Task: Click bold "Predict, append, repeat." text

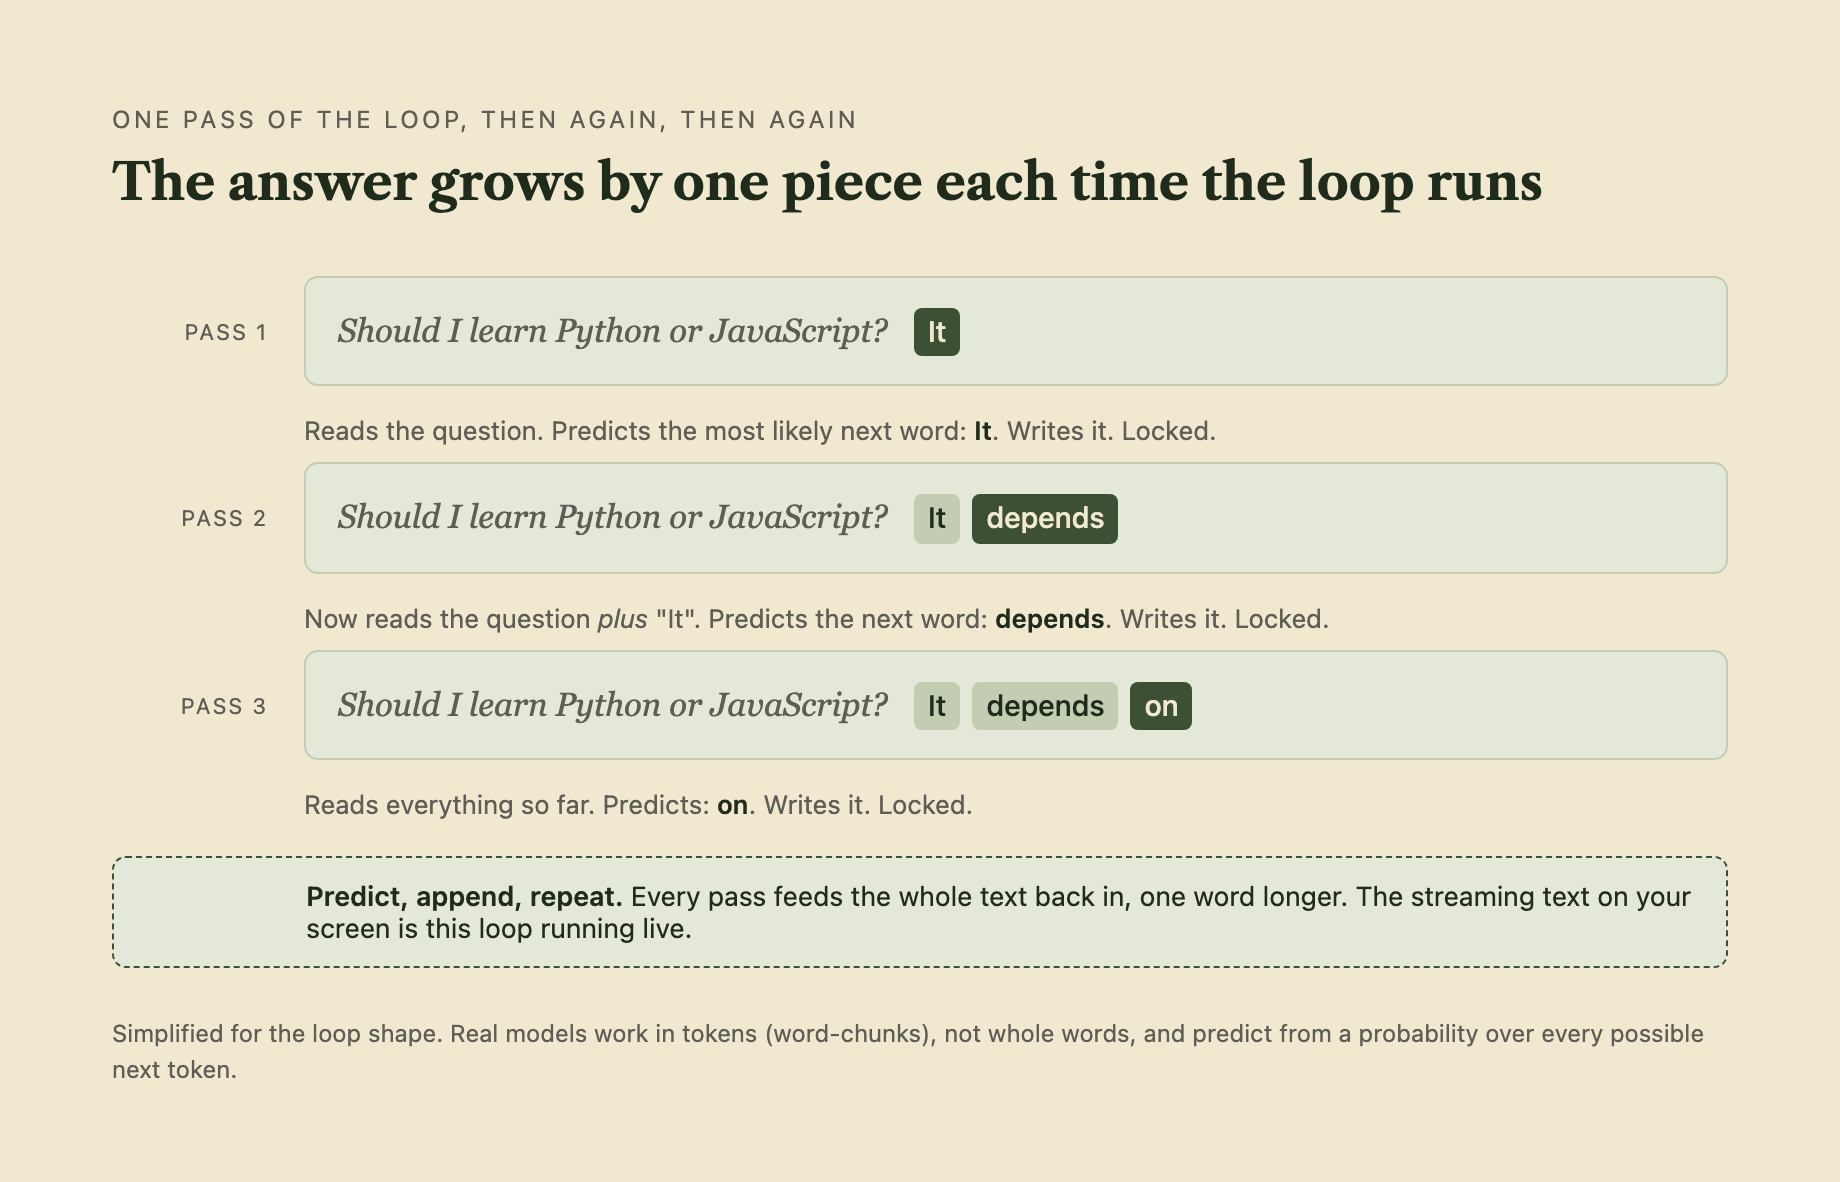Action: tap(464, 897)
